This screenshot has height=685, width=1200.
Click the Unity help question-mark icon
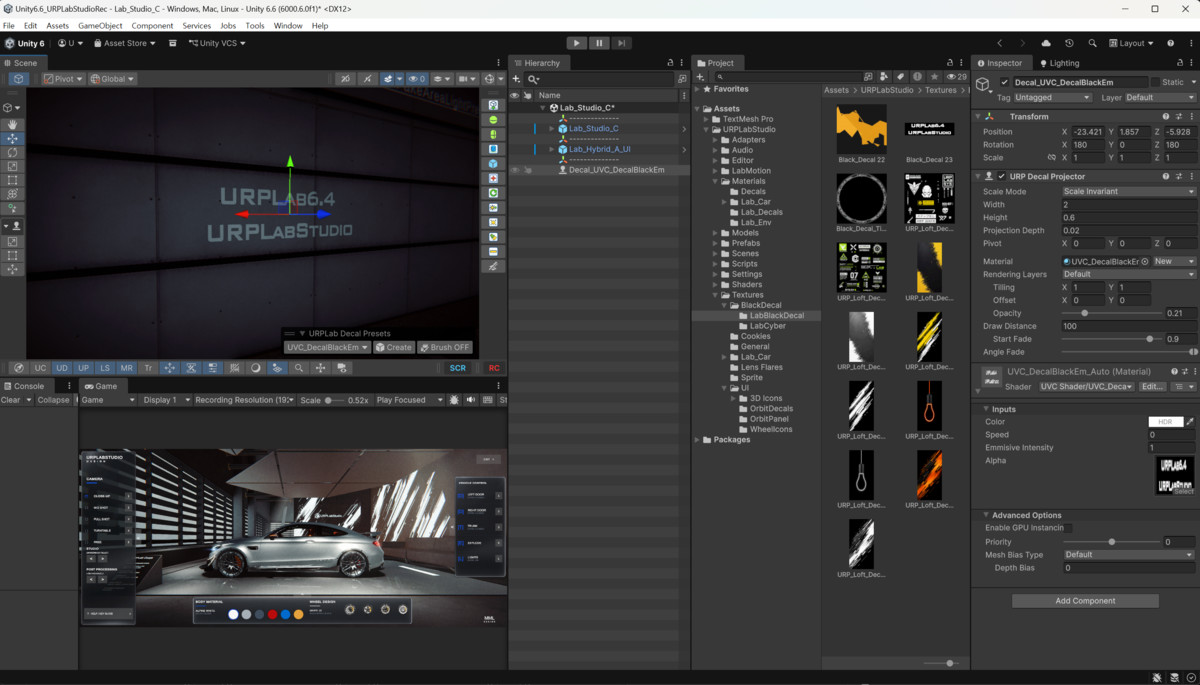(x=1169, y=43)
